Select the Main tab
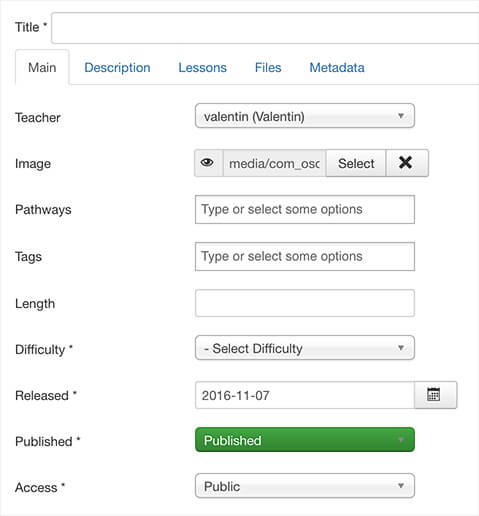This screenshot has height=516, width=479. (42, 68)
